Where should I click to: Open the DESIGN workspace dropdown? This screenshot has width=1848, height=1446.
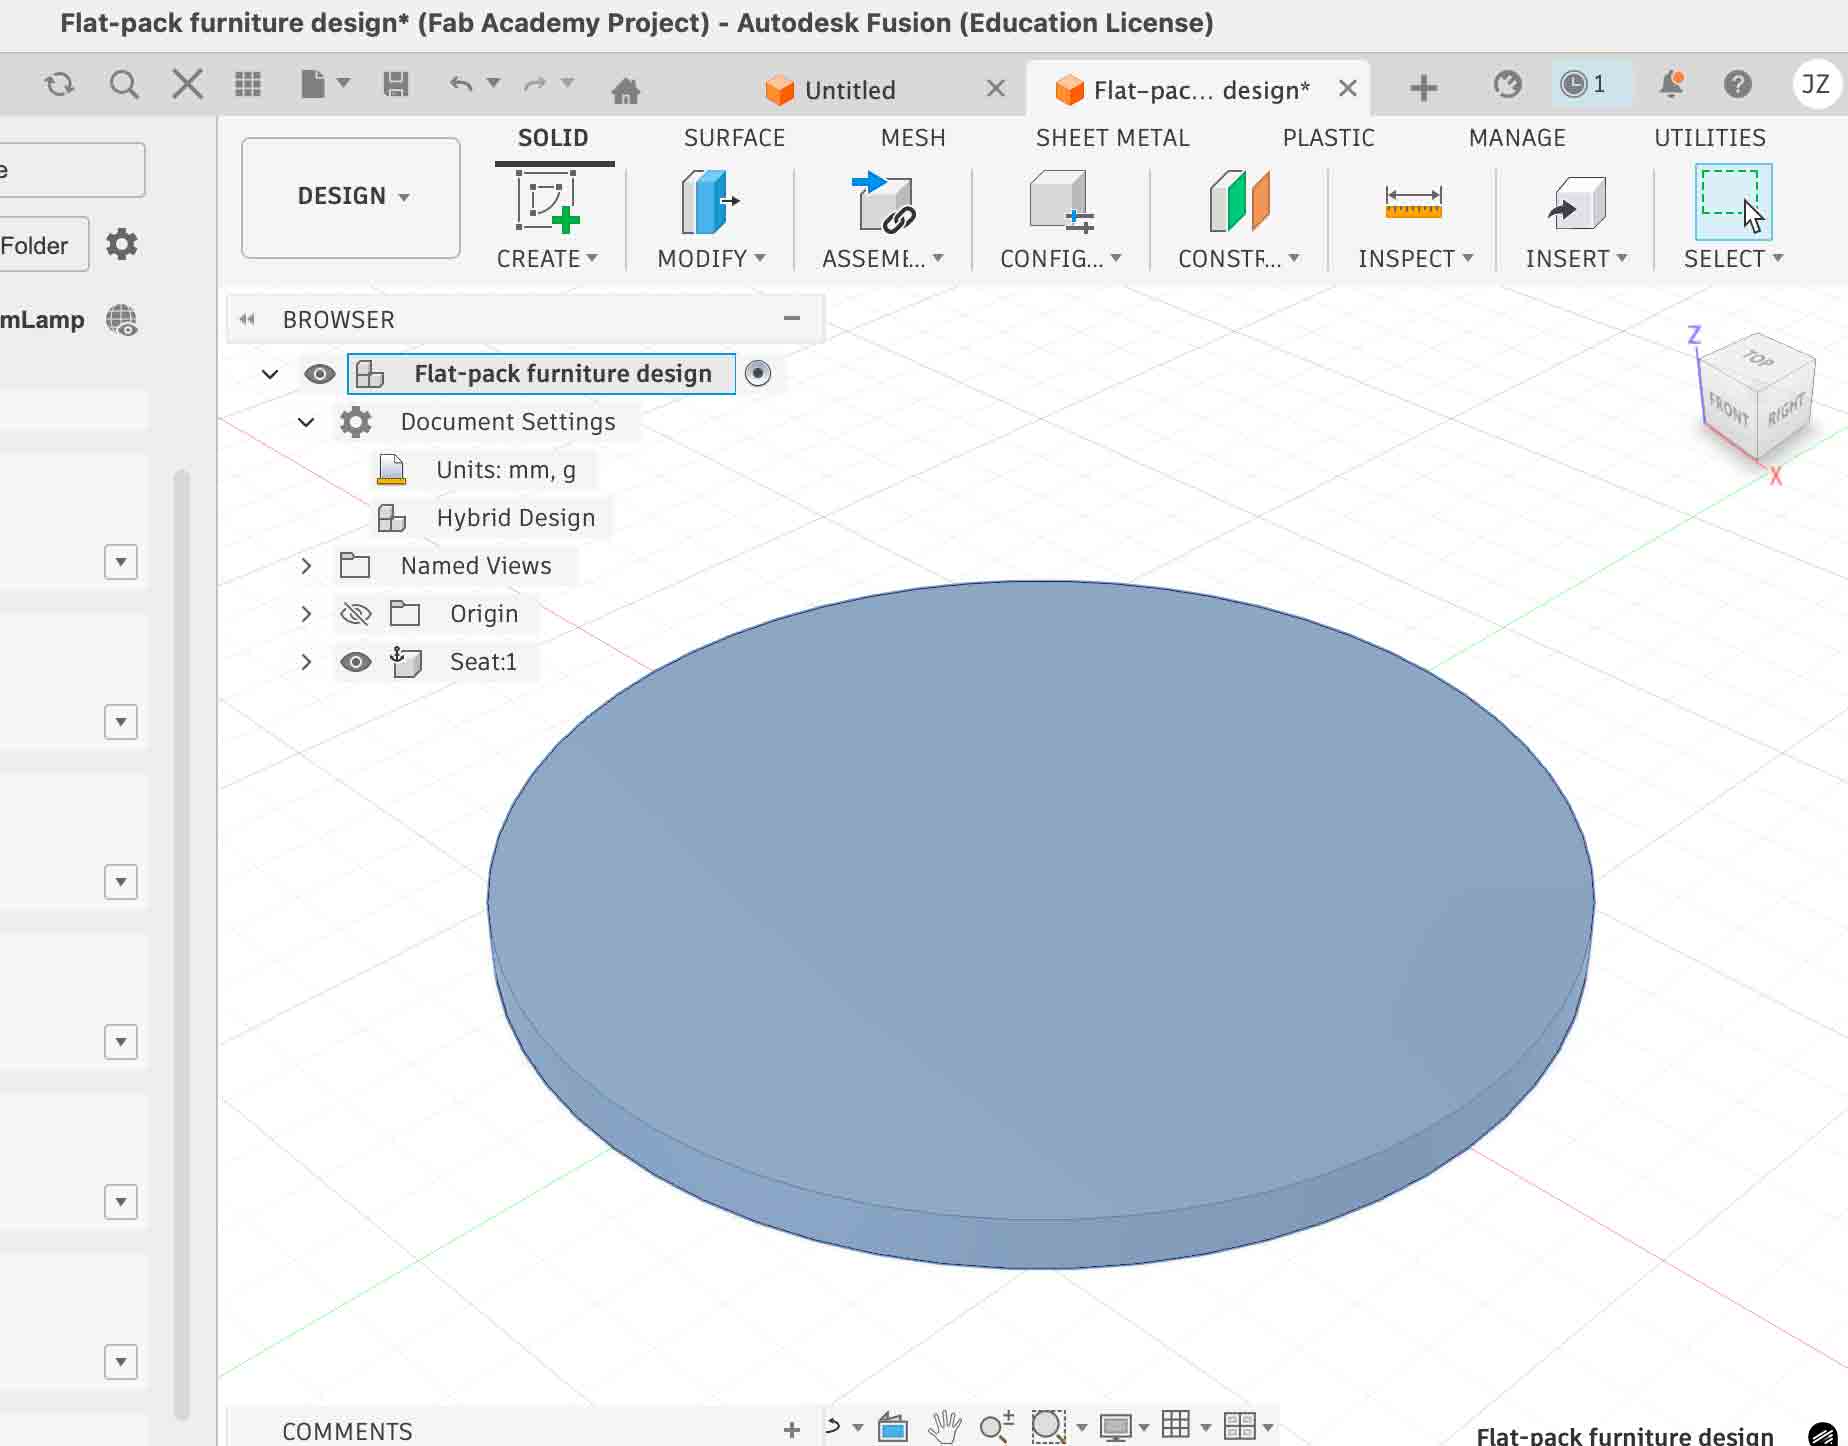(351, 197)
